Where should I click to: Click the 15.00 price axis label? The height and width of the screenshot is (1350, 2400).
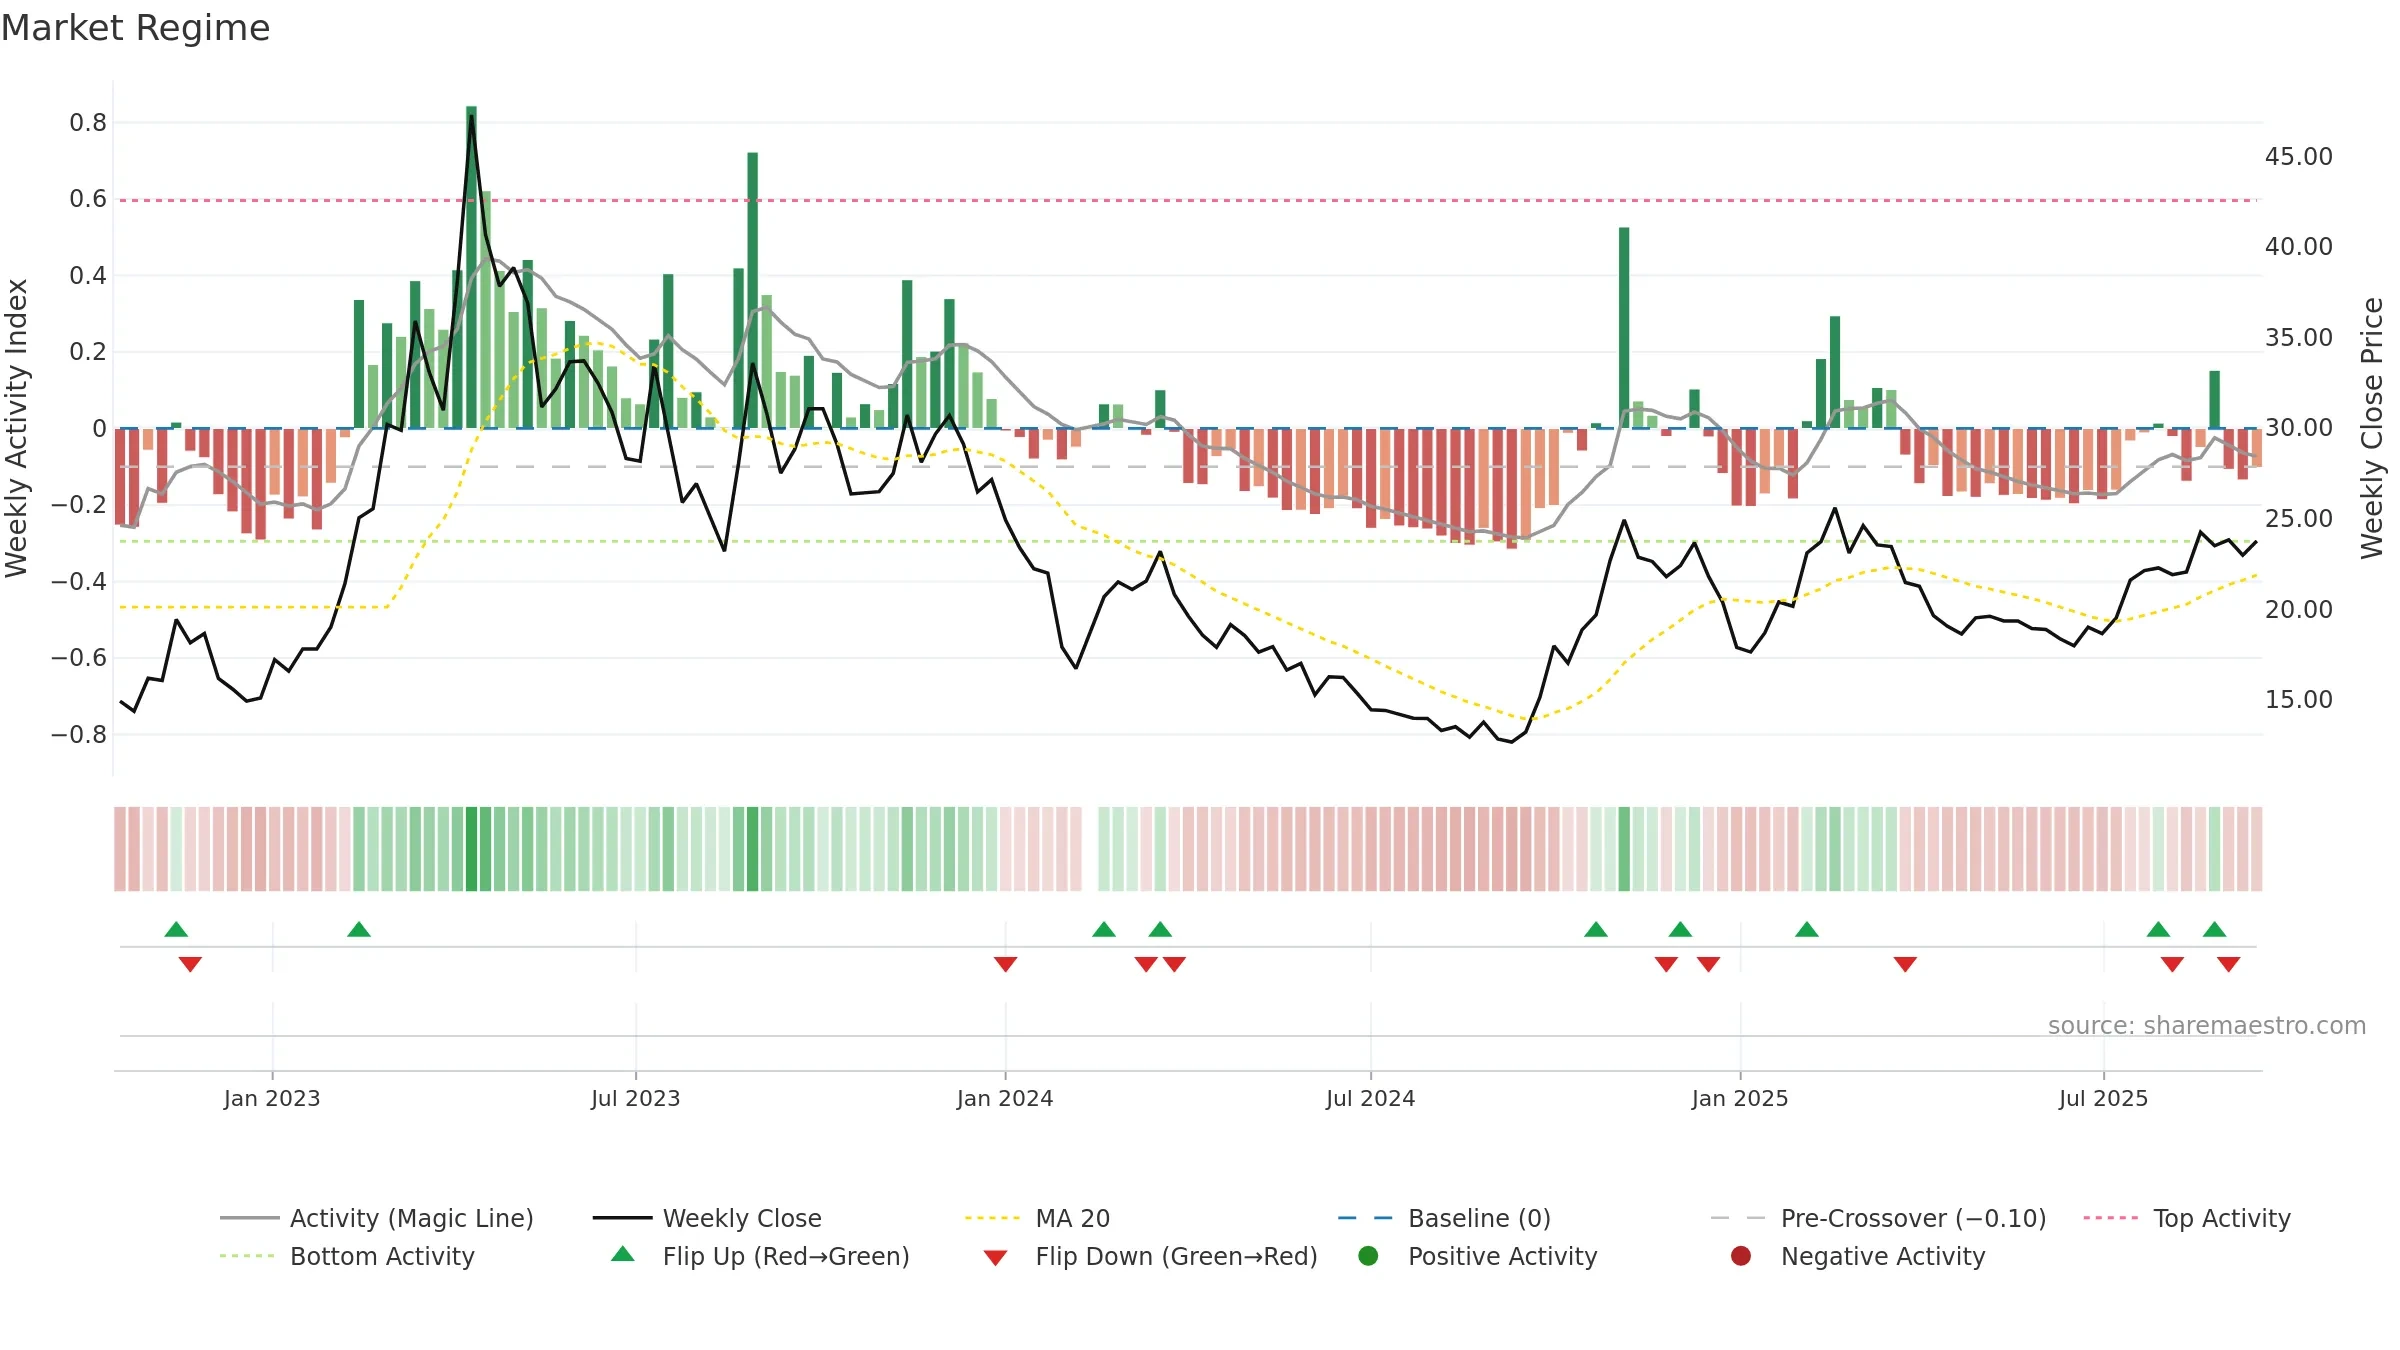click(x=2299, y=700)
